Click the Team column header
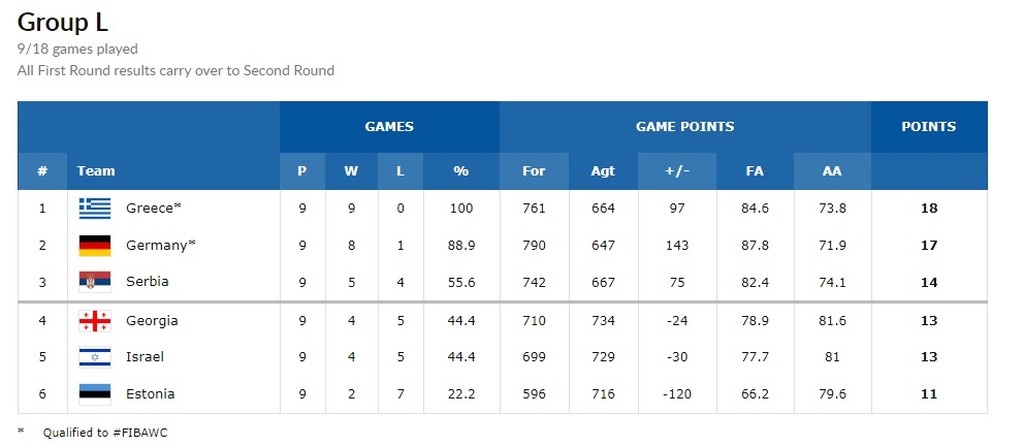 click(96, 171)
